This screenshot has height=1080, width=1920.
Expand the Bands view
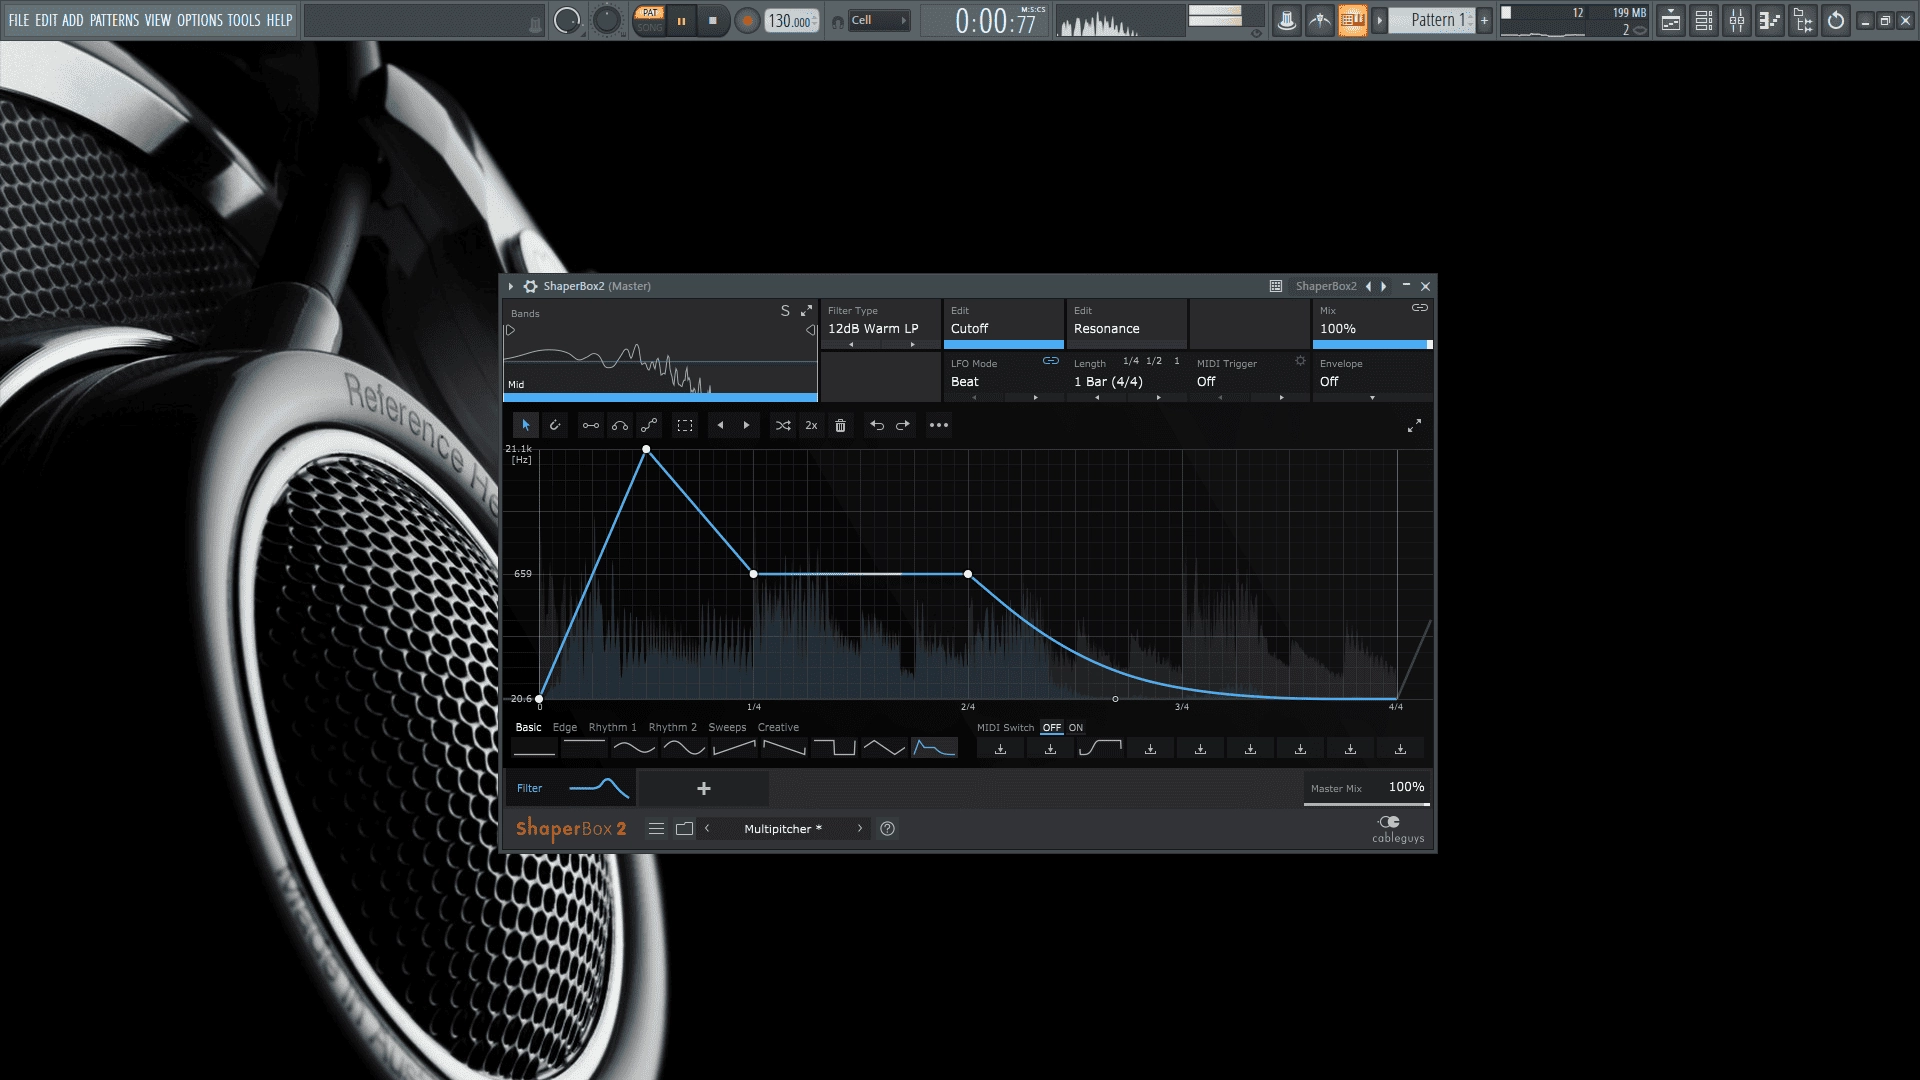pyautogui.click(x=807, y=311)
